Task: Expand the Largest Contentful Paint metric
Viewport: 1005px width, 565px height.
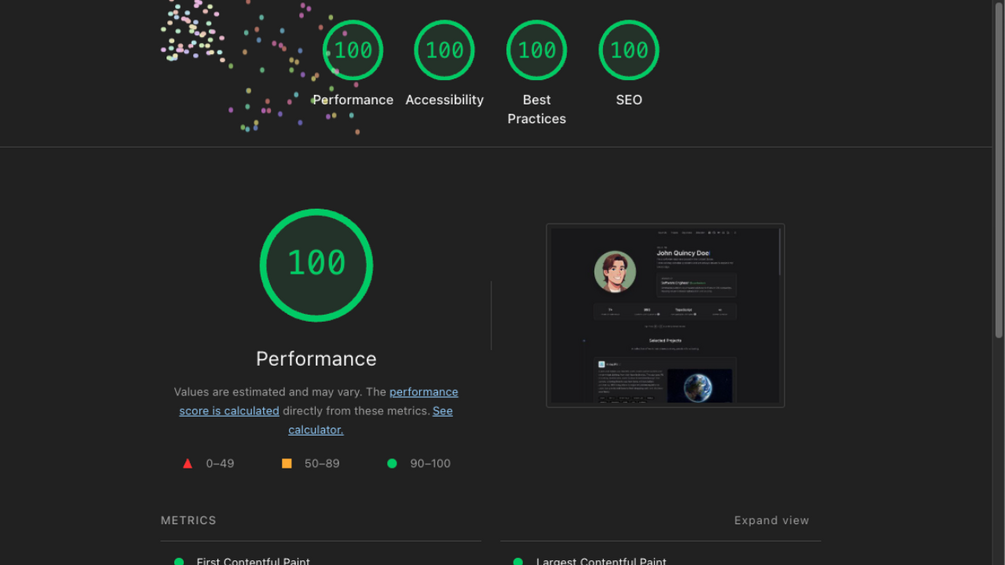Action: pos(601,561)
